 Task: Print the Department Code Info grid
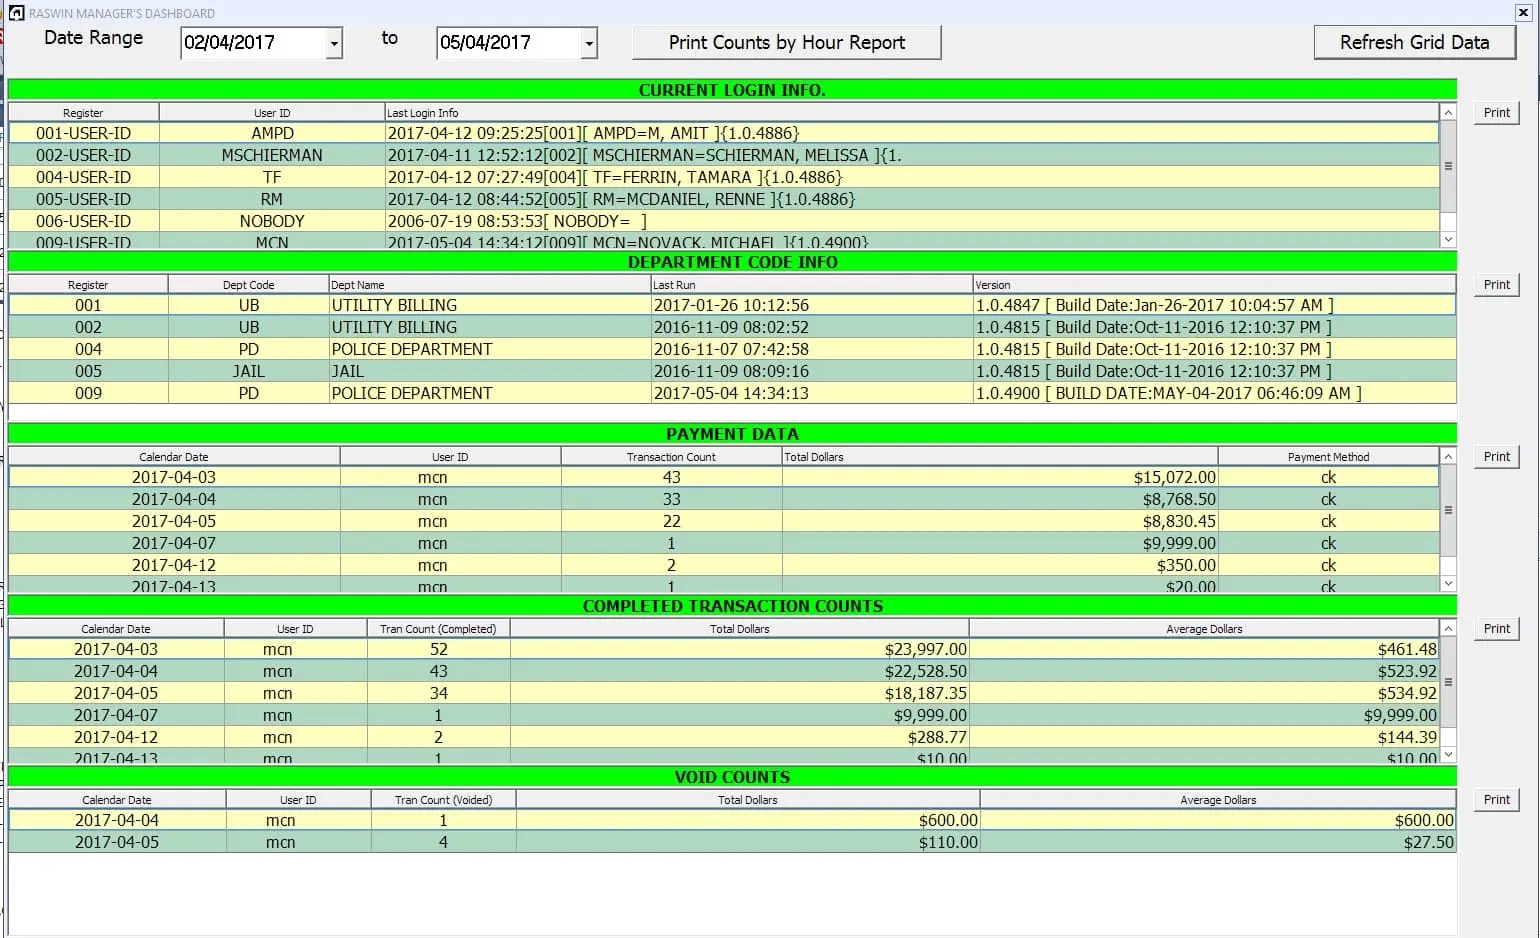pyautogui.click(x=1497, y=284)
